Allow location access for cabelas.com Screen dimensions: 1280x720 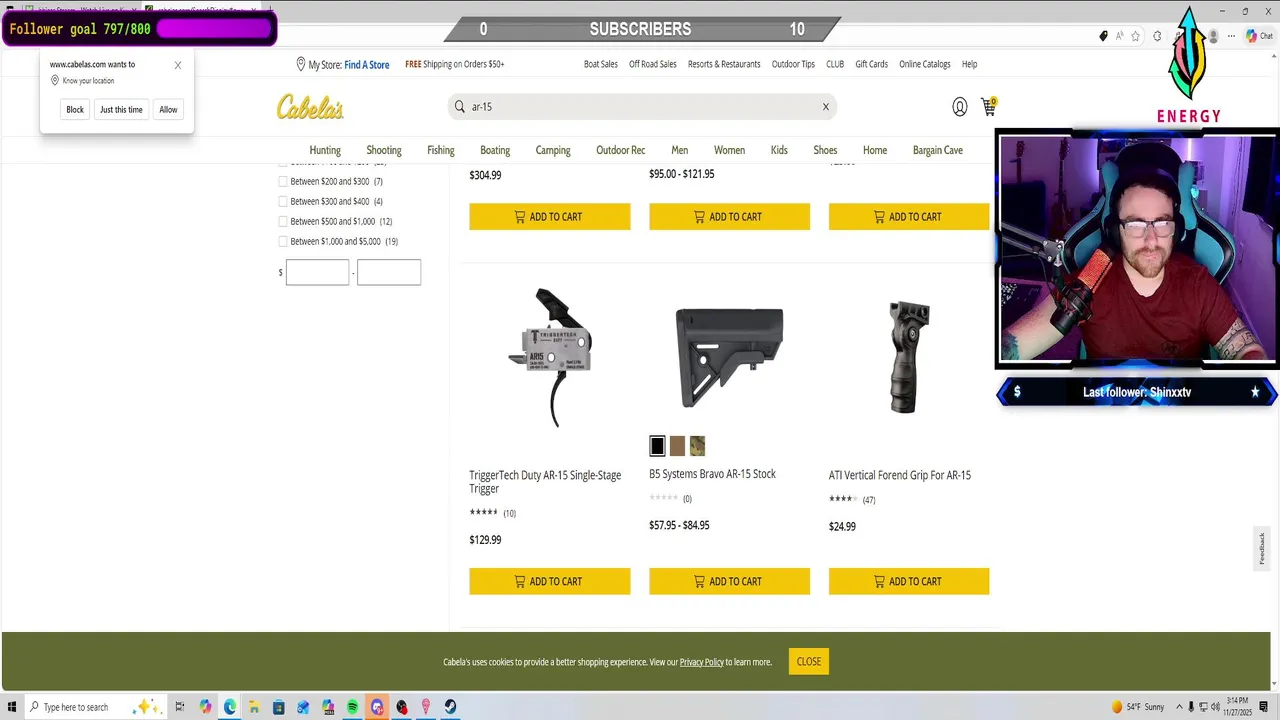pos(168,110)
